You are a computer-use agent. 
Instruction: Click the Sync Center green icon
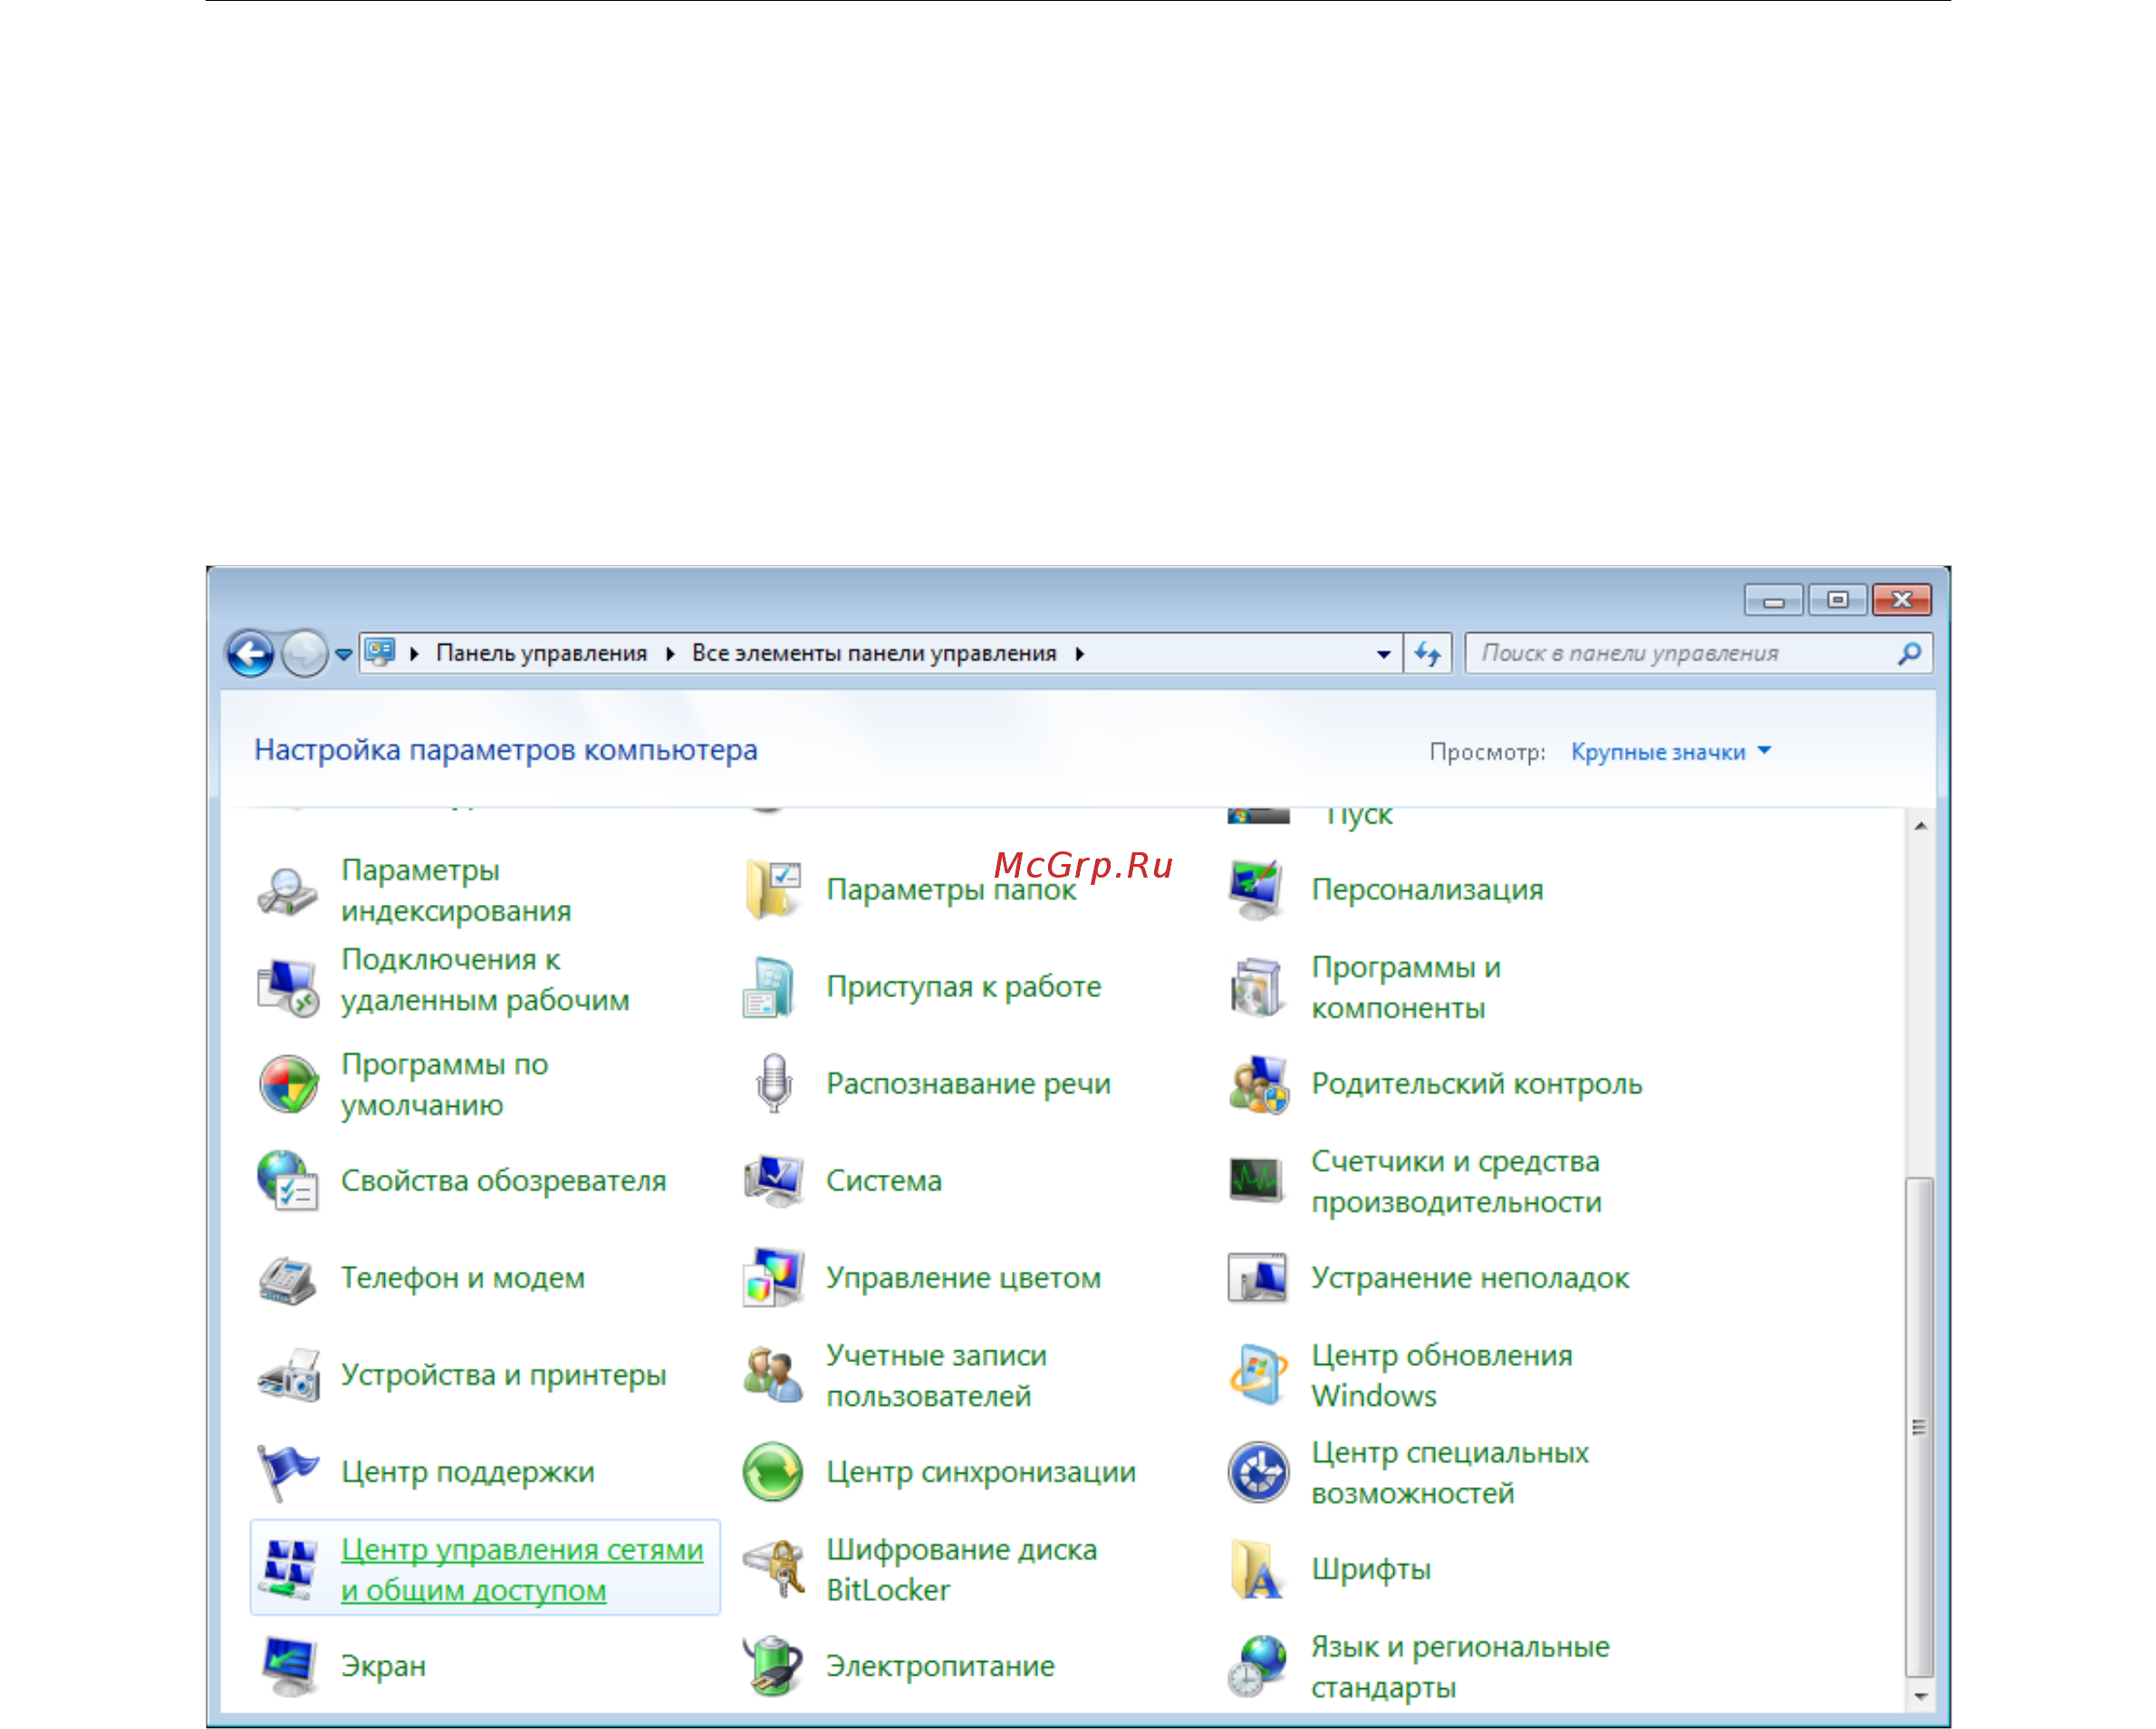(x=773, y=1471)
